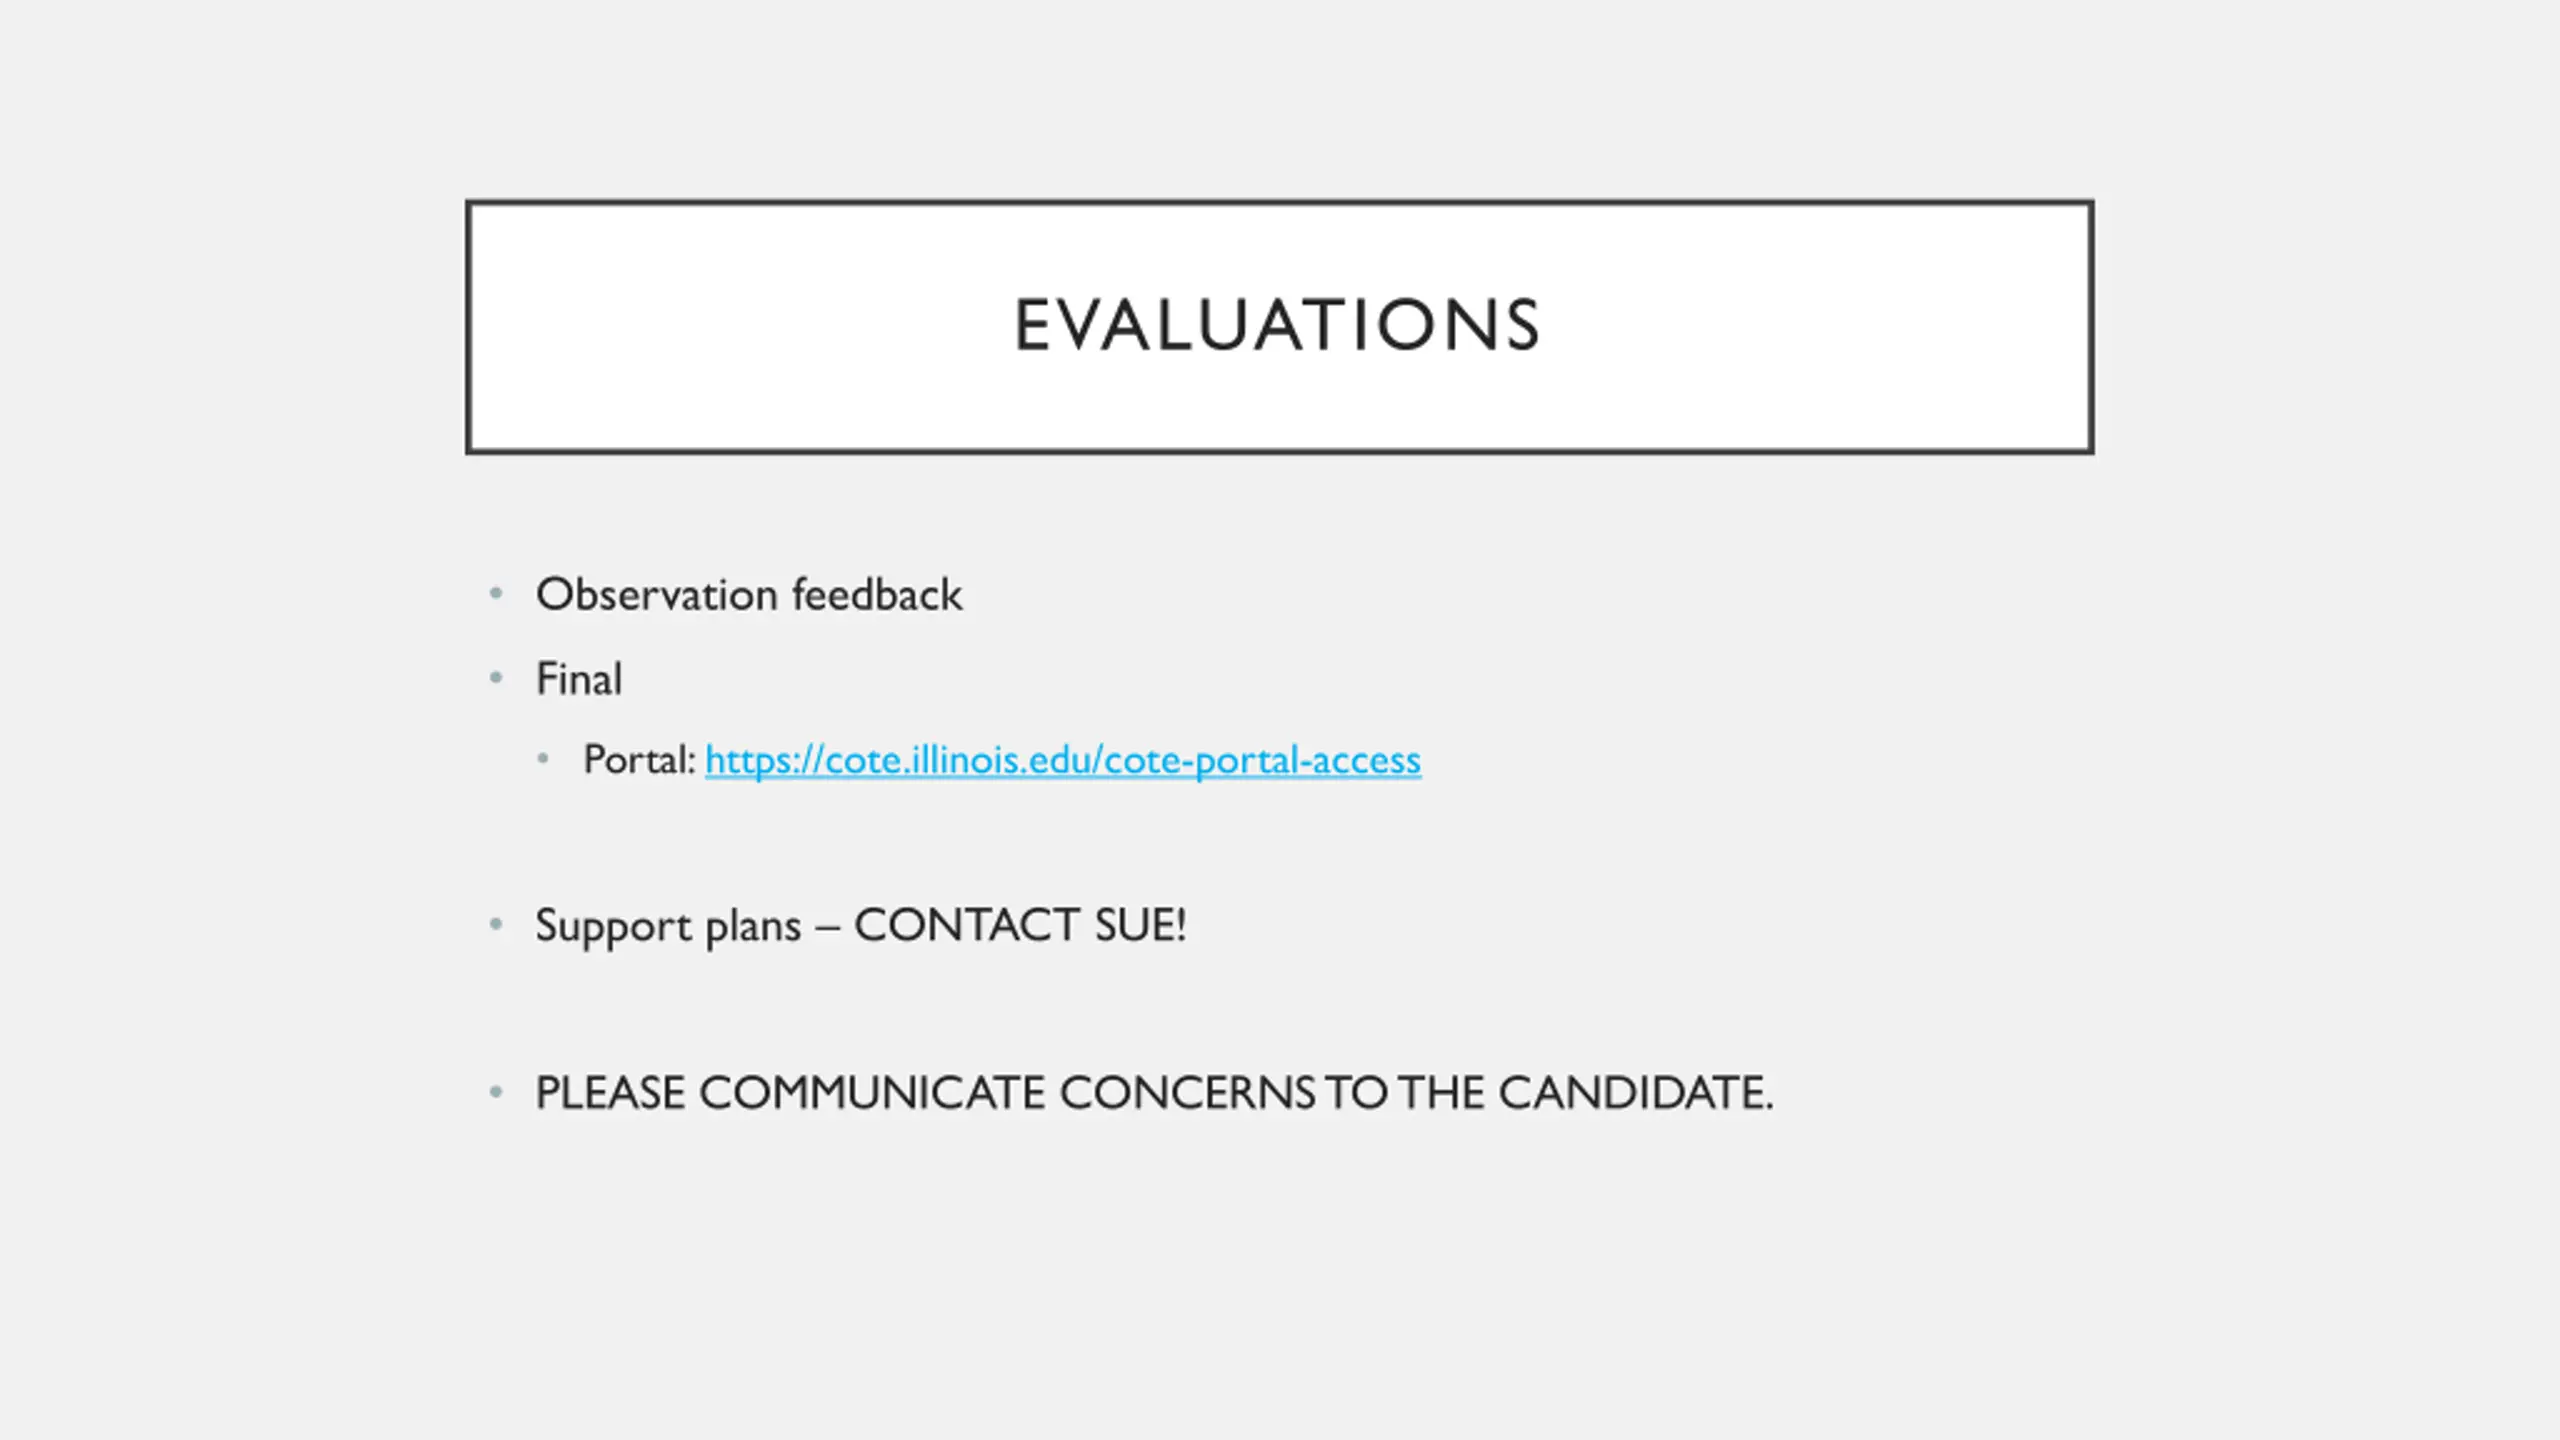The width and height of the screenshot is (2560, 1440).
Task: Click the word feedback in first bullet
Action: [877, 595]
